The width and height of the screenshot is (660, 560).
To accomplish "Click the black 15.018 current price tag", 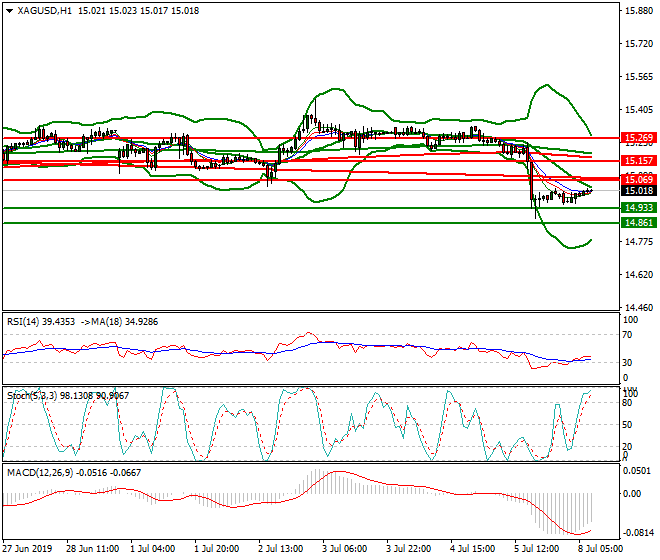I will coord(637,190).
